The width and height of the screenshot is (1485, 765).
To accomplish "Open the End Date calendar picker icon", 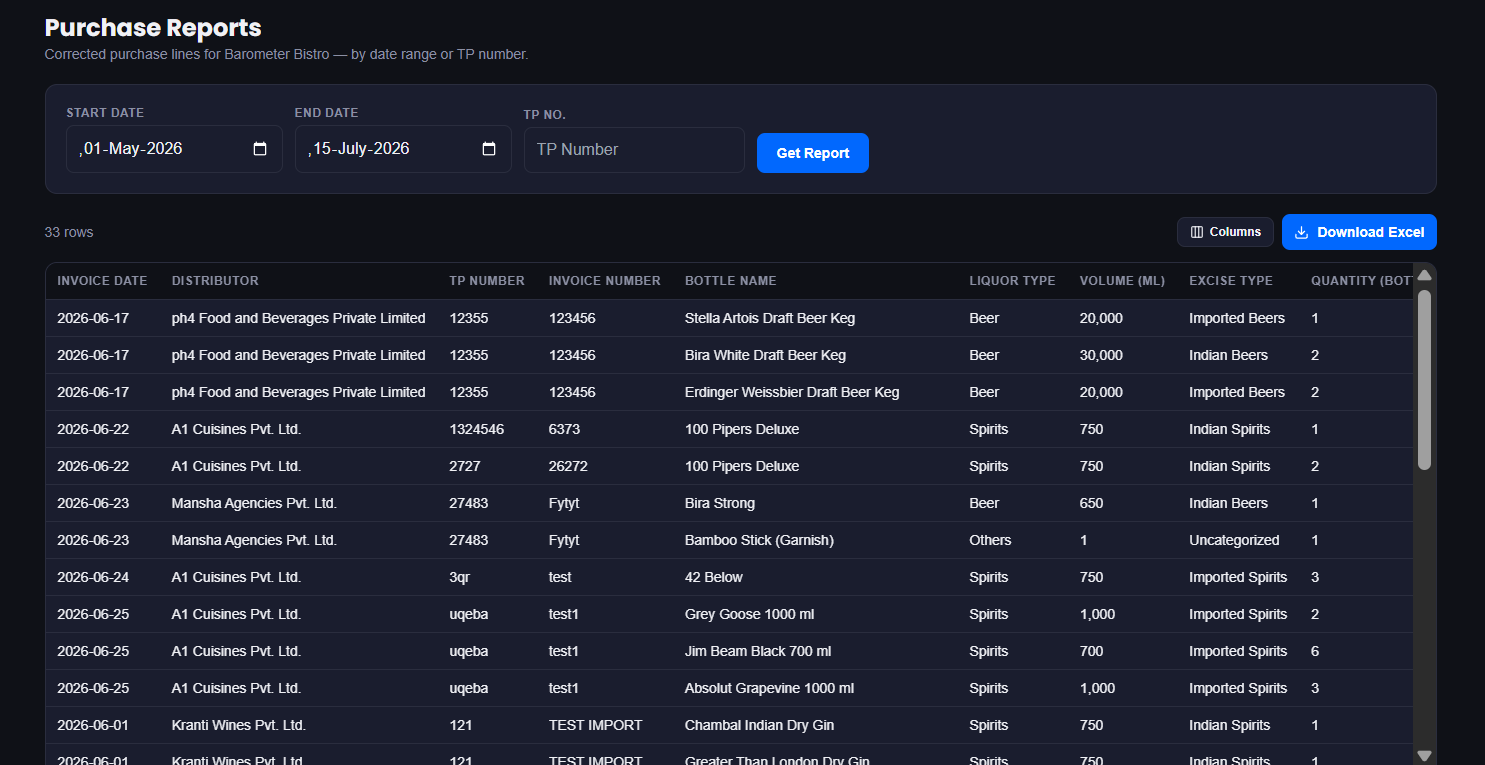I will coord(489,149).
